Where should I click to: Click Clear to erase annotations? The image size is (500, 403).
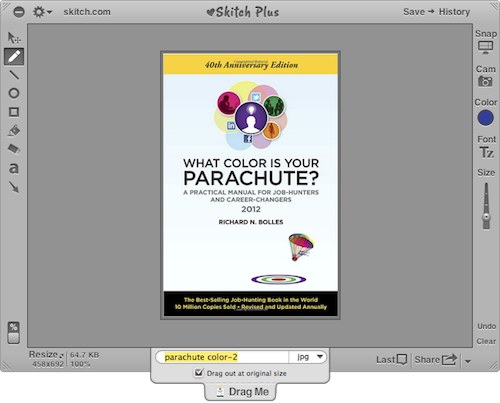(486, 341)
